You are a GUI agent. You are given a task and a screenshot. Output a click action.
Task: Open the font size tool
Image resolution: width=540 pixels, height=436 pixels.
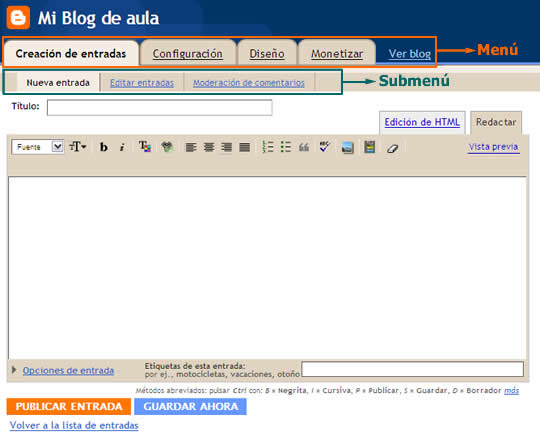(x=77, y=147)
